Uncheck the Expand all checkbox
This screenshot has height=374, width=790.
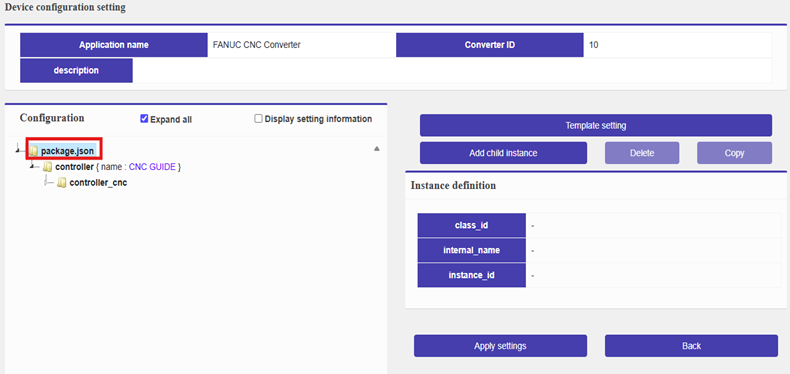(x=144, y=119)
